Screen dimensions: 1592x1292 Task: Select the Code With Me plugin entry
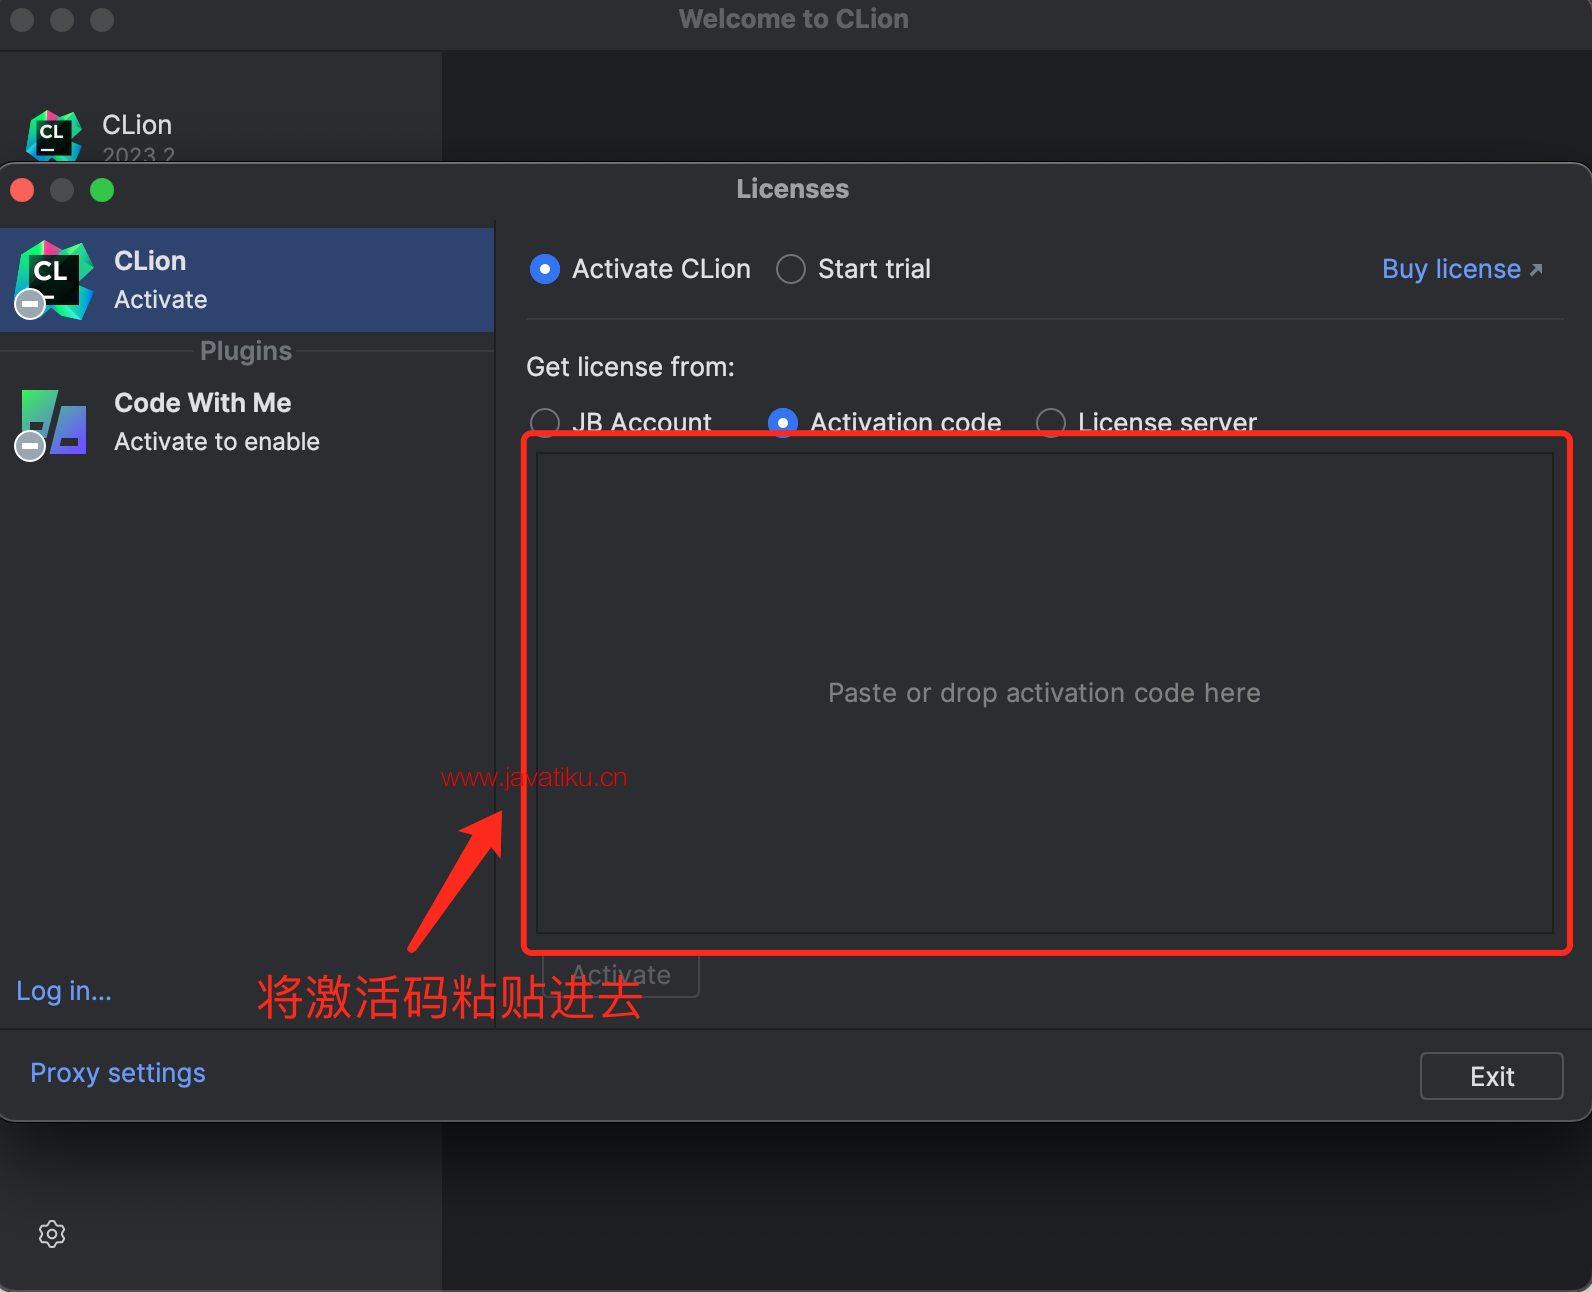(247, 422)
